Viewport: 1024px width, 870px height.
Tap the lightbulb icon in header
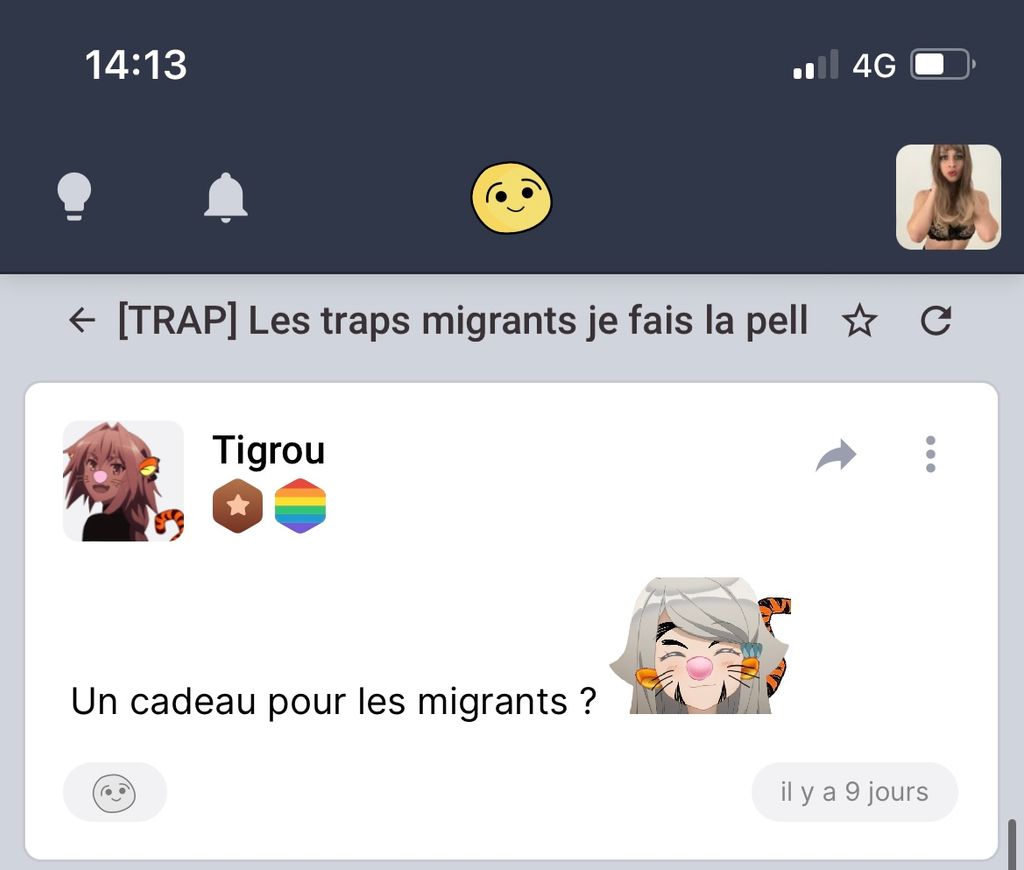click(x=74, y=197)
